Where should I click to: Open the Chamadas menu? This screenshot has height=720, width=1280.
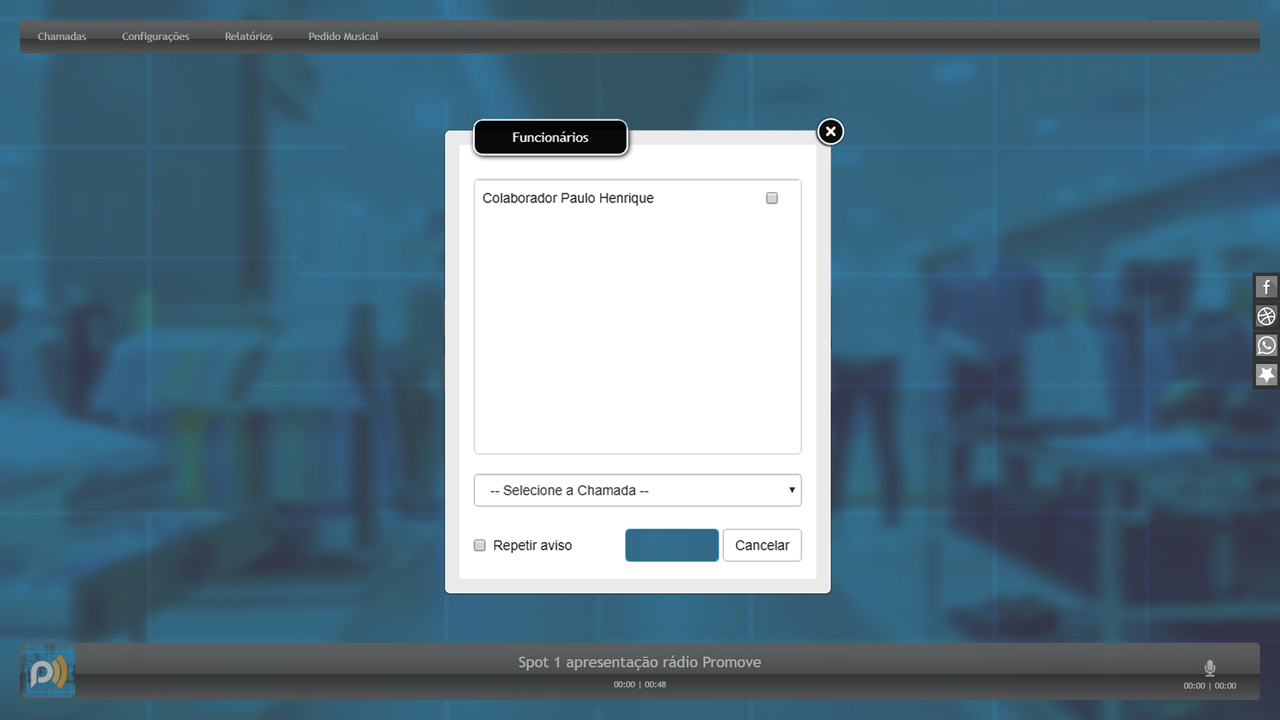click(x=62, y=37)
